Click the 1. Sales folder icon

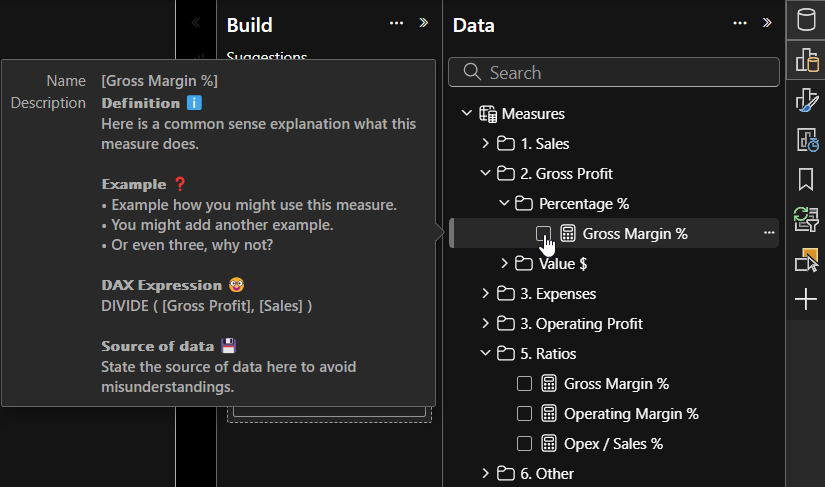point(506,143)
